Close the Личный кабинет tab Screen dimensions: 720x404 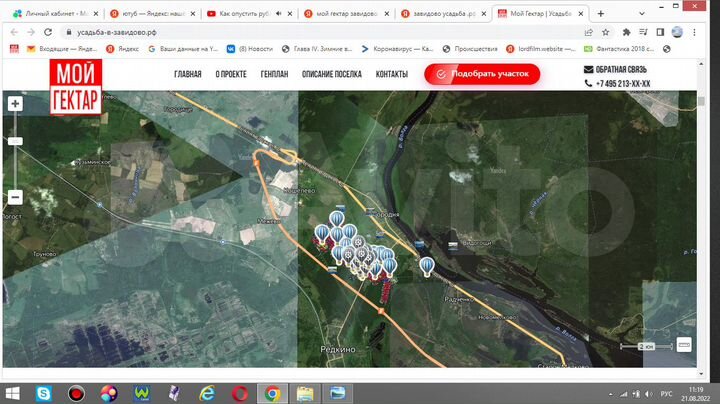coord(96,14)
